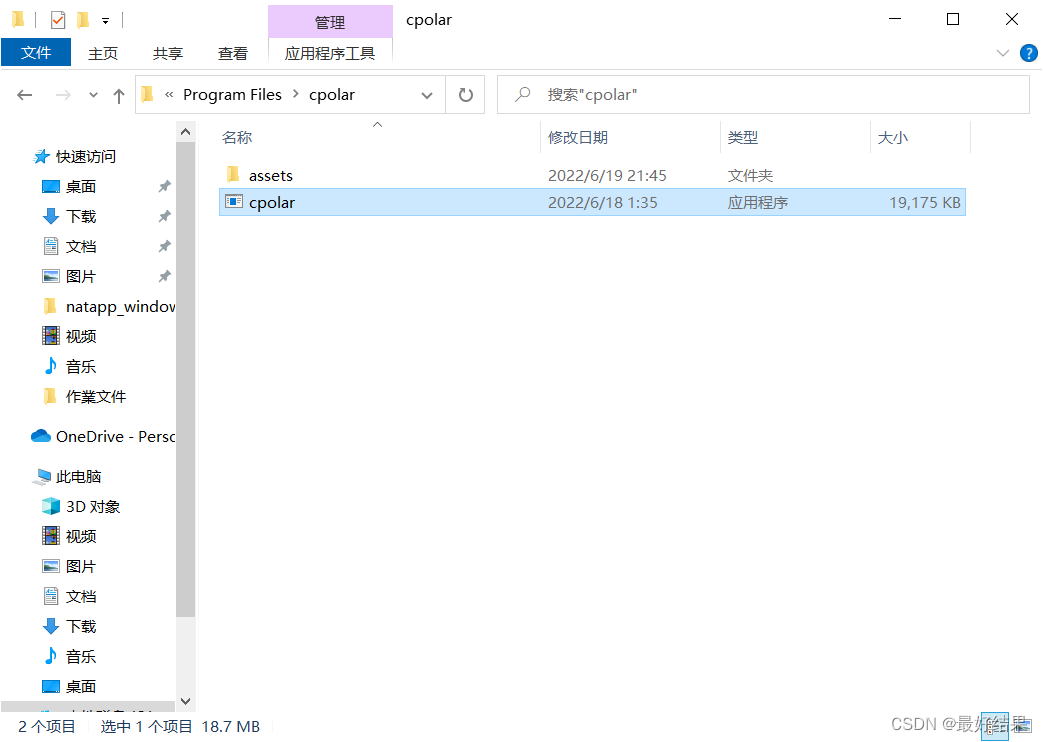Screen dimensions: 1043x742
Task: Click the Back navigation arrow
Action: coord(25,95)
